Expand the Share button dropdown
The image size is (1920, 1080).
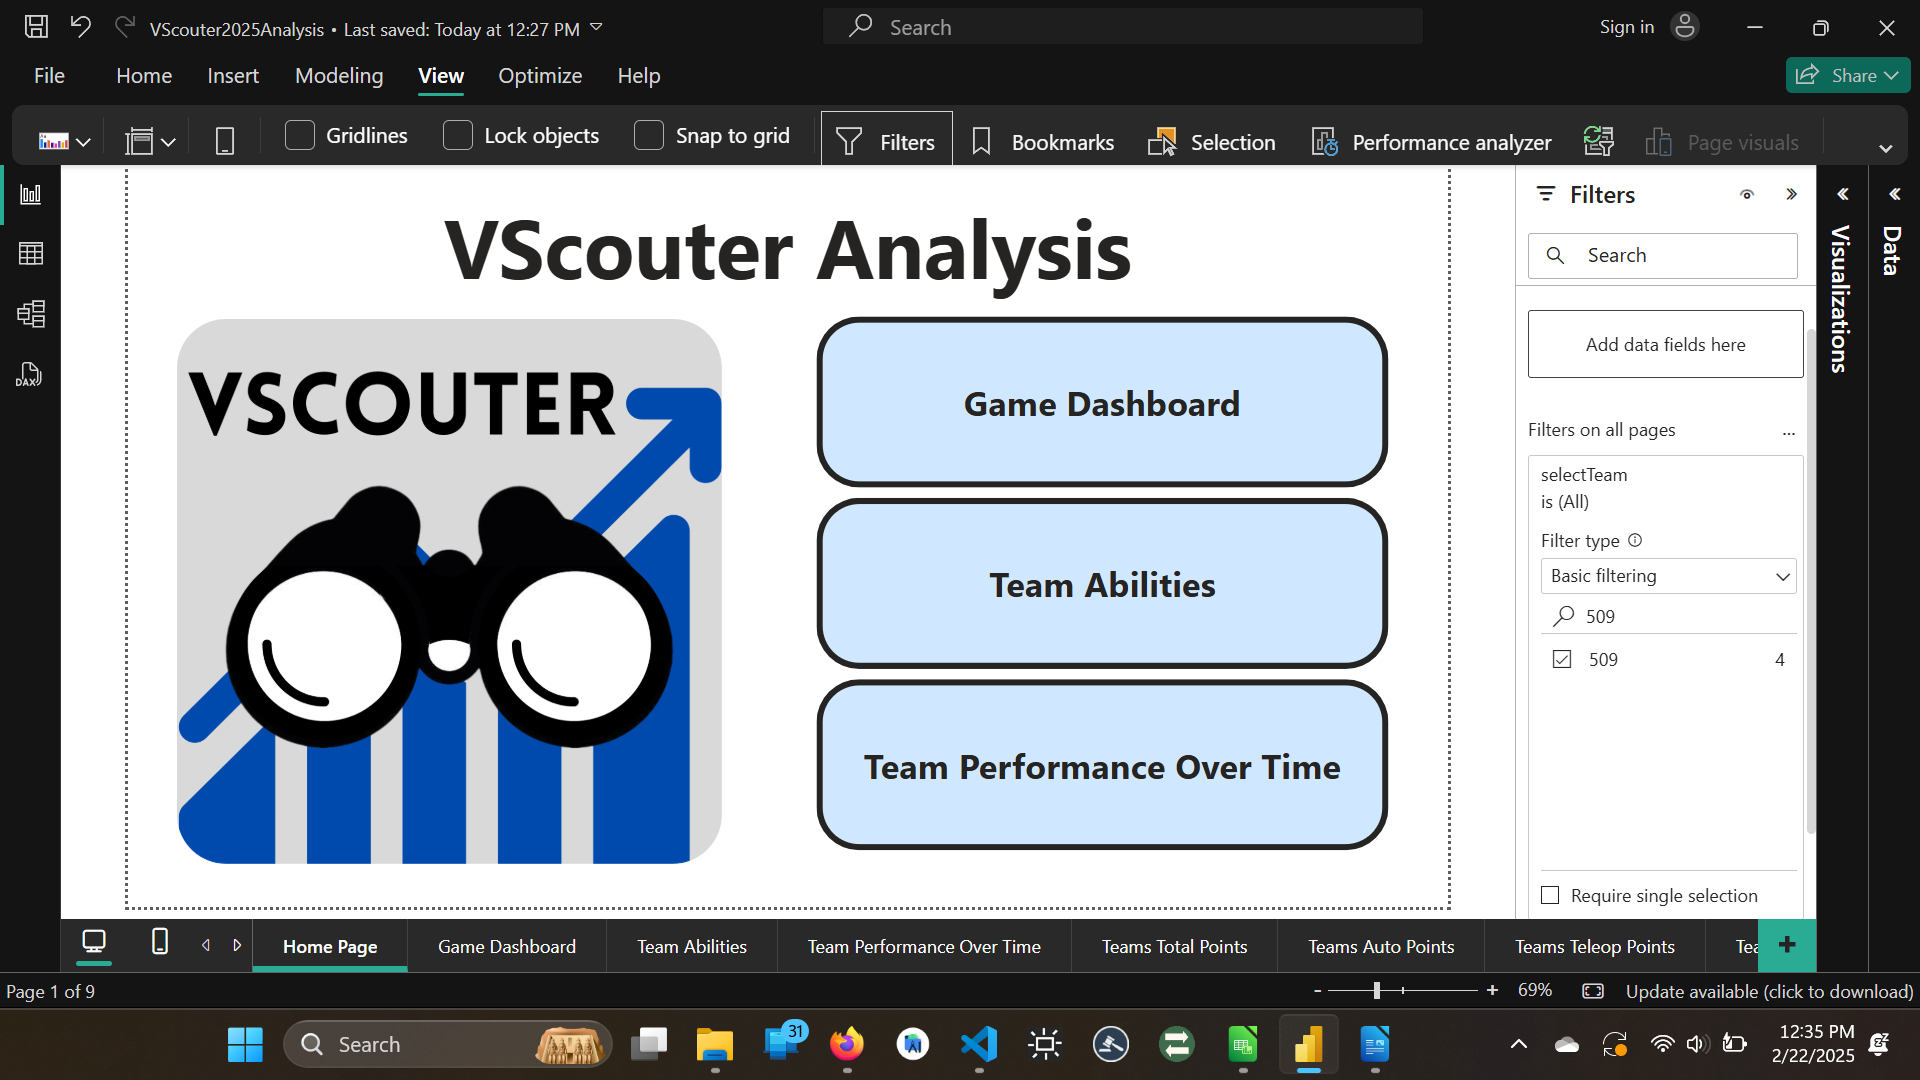point(1891,76)
